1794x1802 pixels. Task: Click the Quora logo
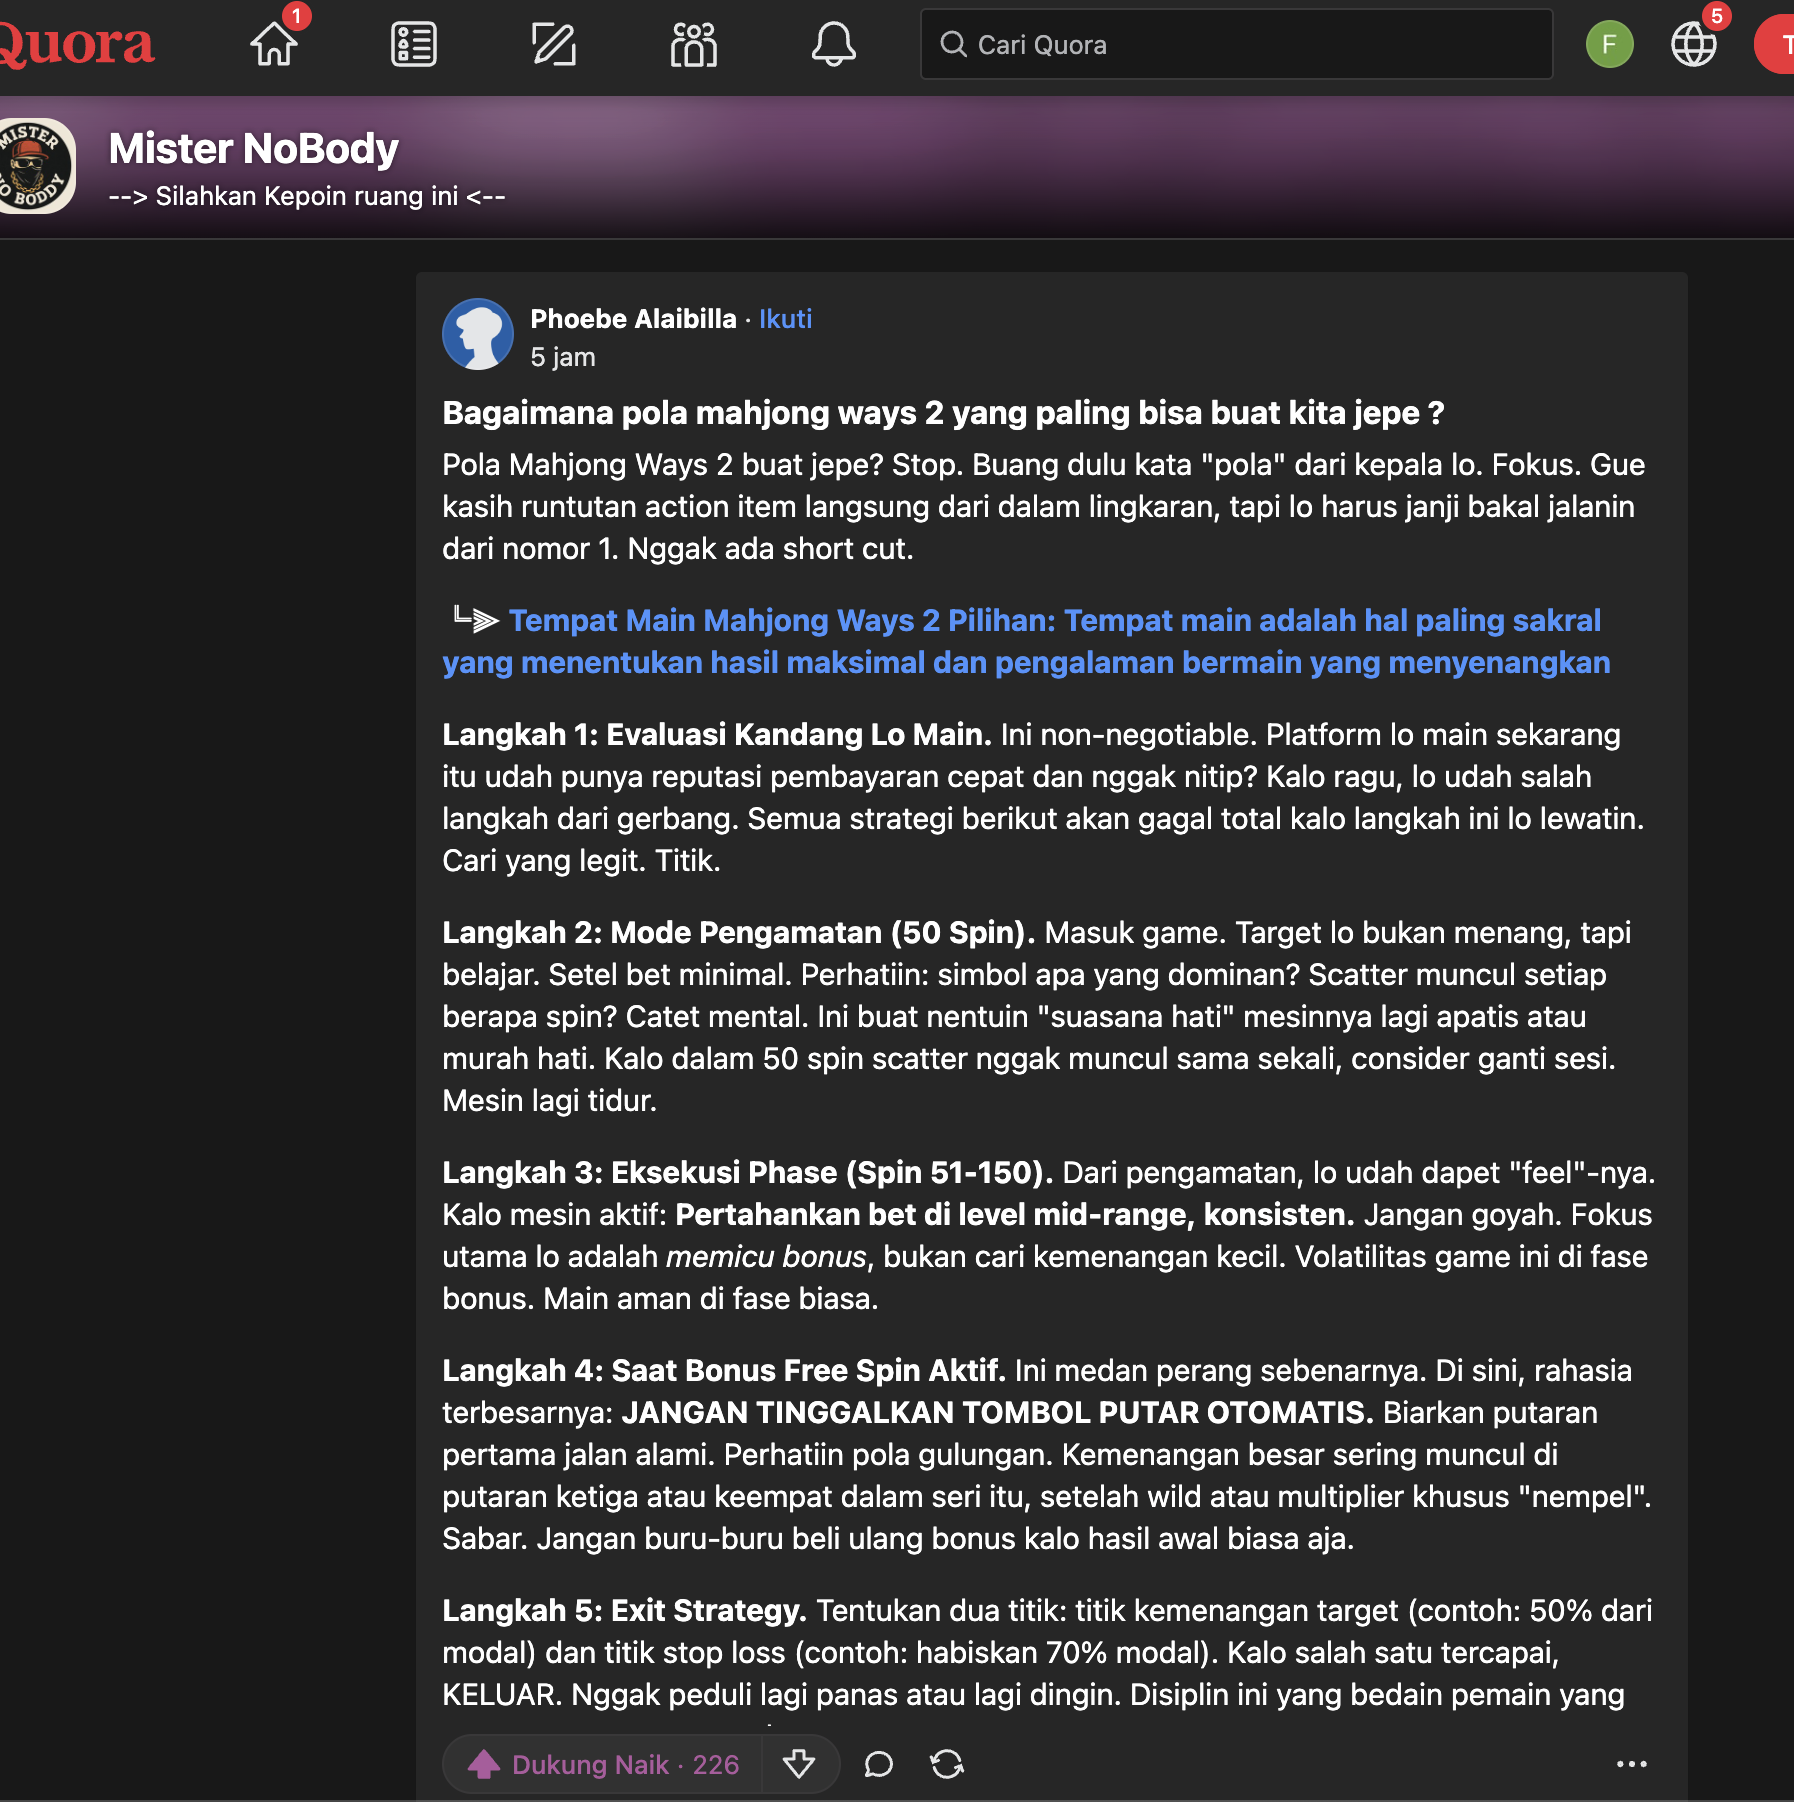coord(77,44)
